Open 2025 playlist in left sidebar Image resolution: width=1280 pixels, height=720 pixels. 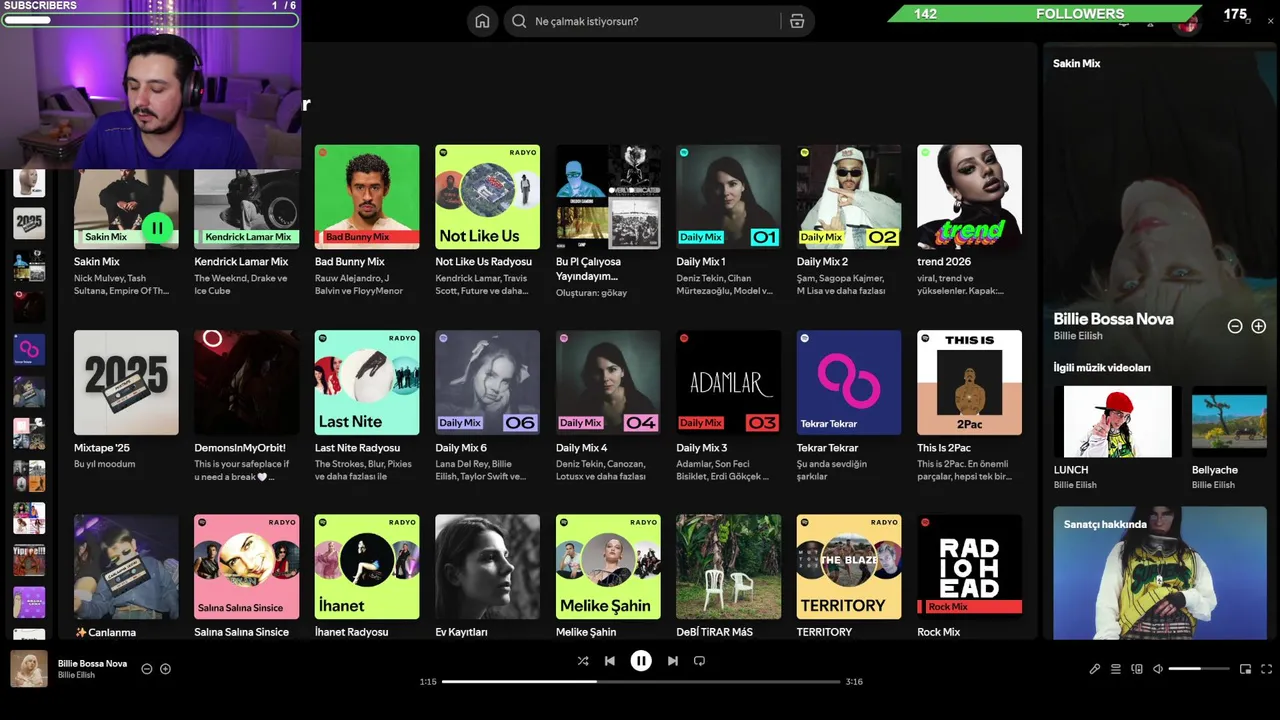pos(29,223)
